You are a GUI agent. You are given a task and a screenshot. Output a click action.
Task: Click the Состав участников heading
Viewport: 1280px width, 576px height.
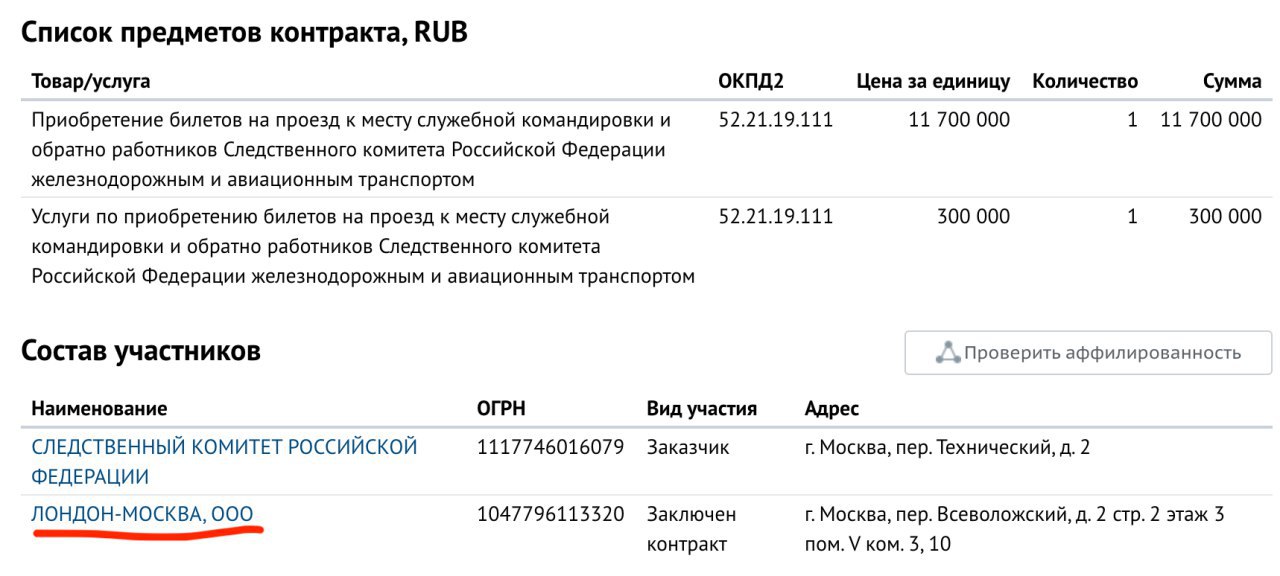click(x=141, y=351)
